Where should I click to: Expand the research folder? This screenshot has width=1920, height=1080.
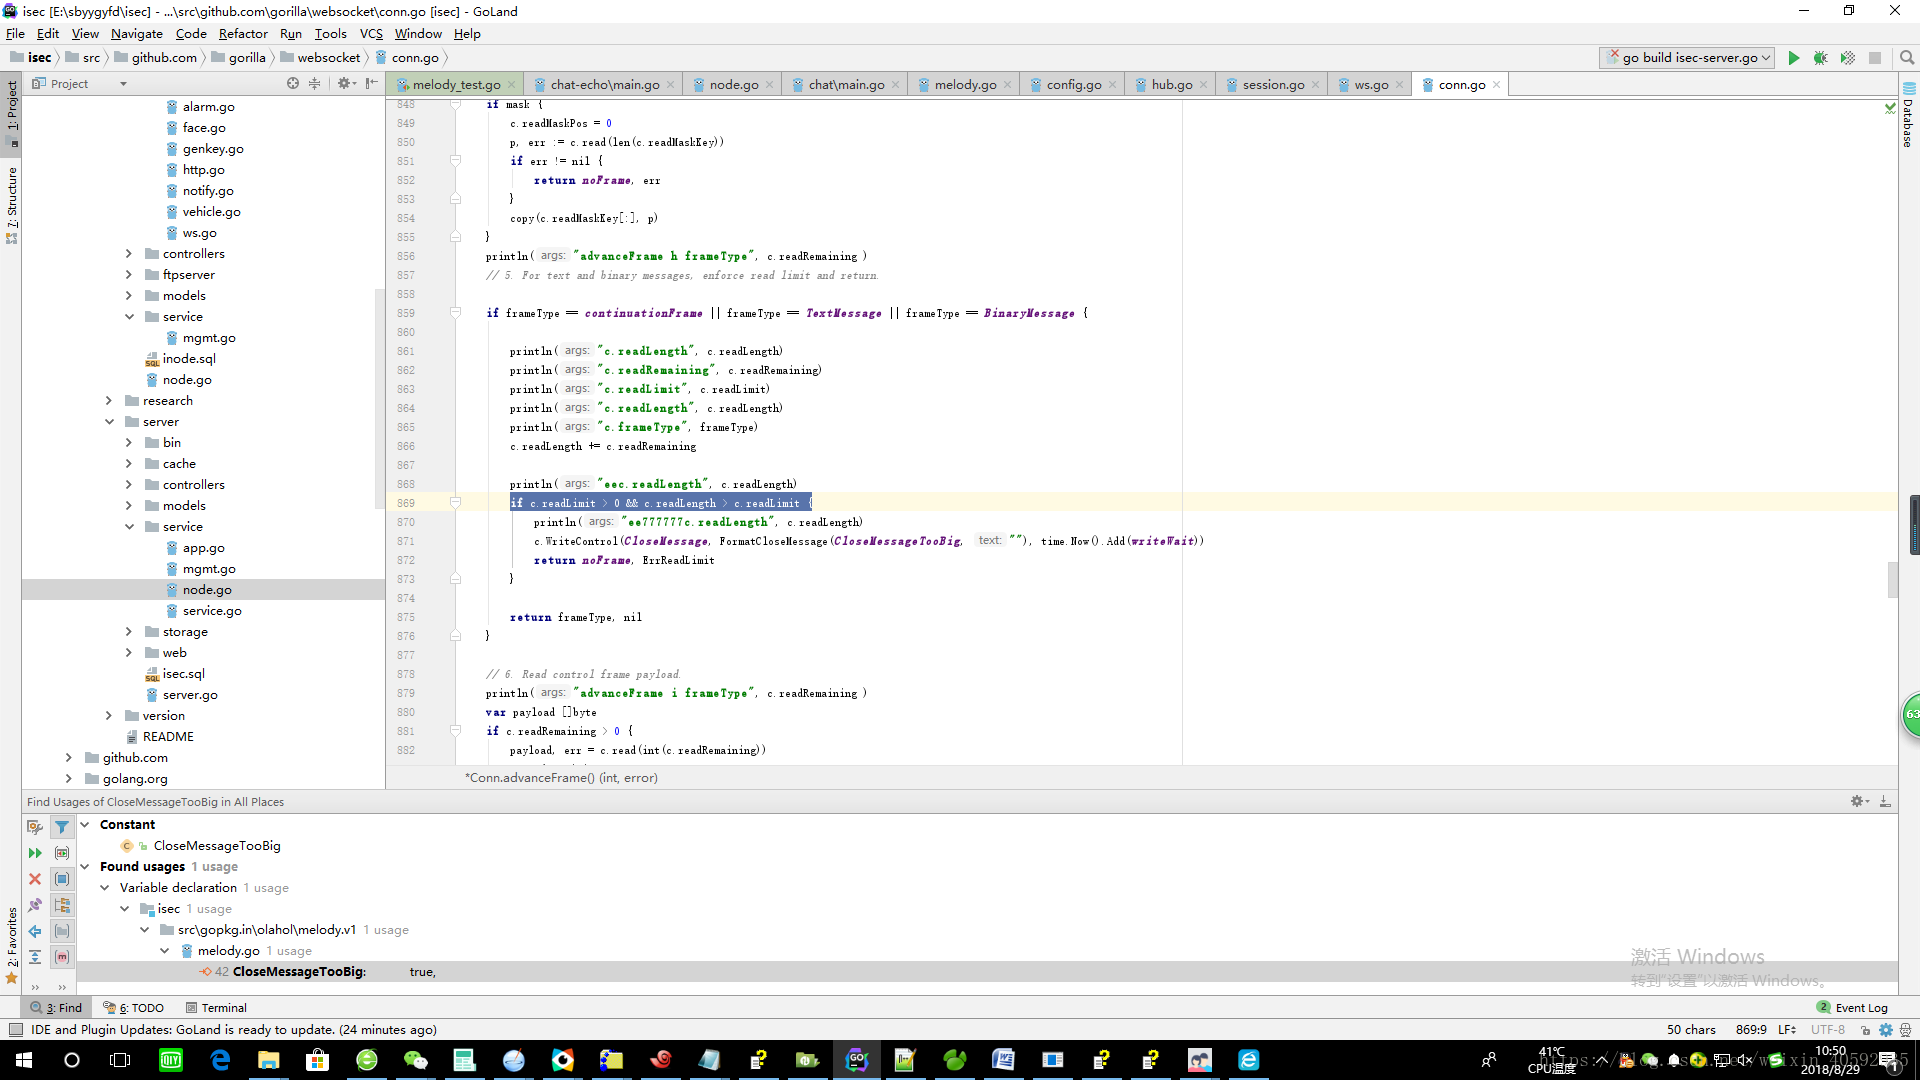[109, 401]
